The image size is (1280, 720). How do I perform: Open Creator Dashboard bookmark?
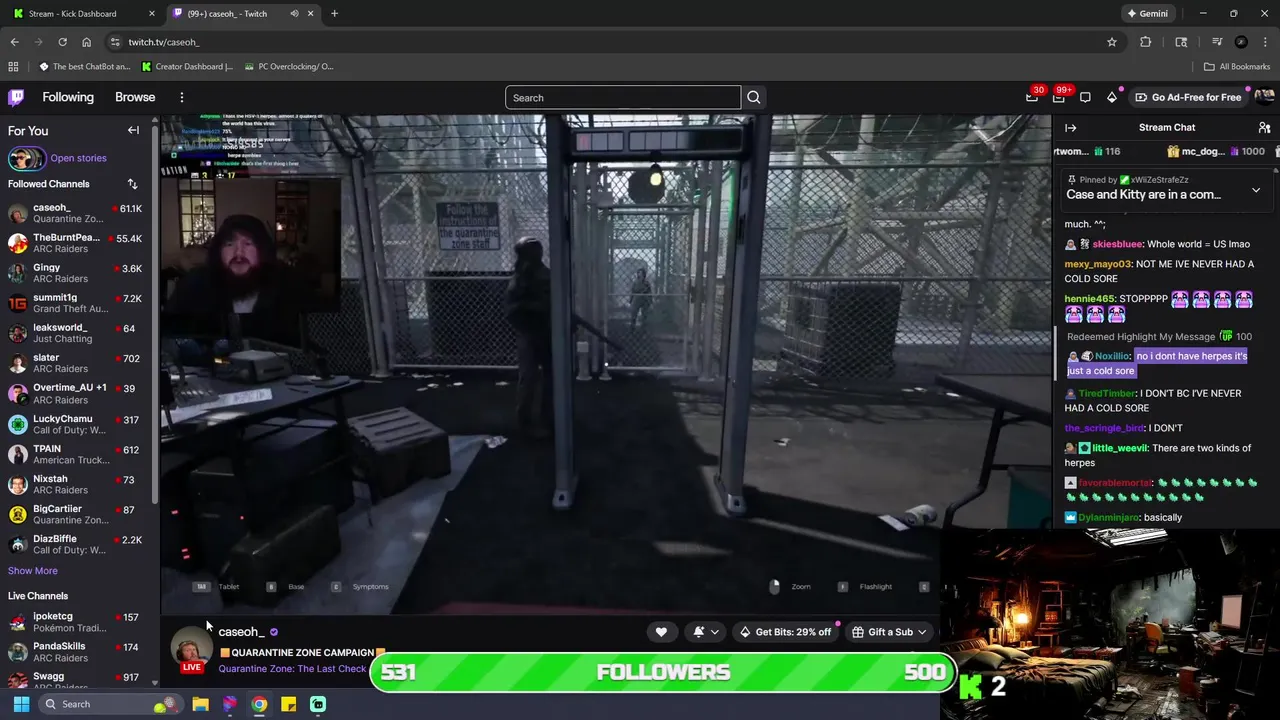pos(187,67)
